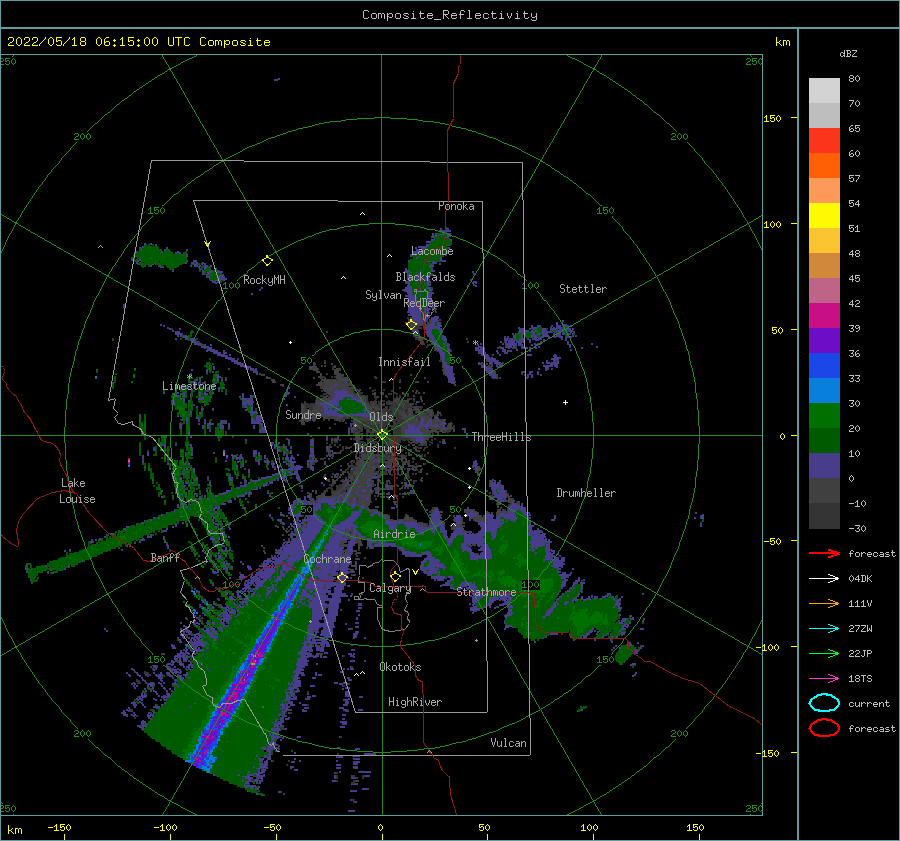Click the Sylvan label
Viewport: 900px width, 841px height.
coord(383,295)
